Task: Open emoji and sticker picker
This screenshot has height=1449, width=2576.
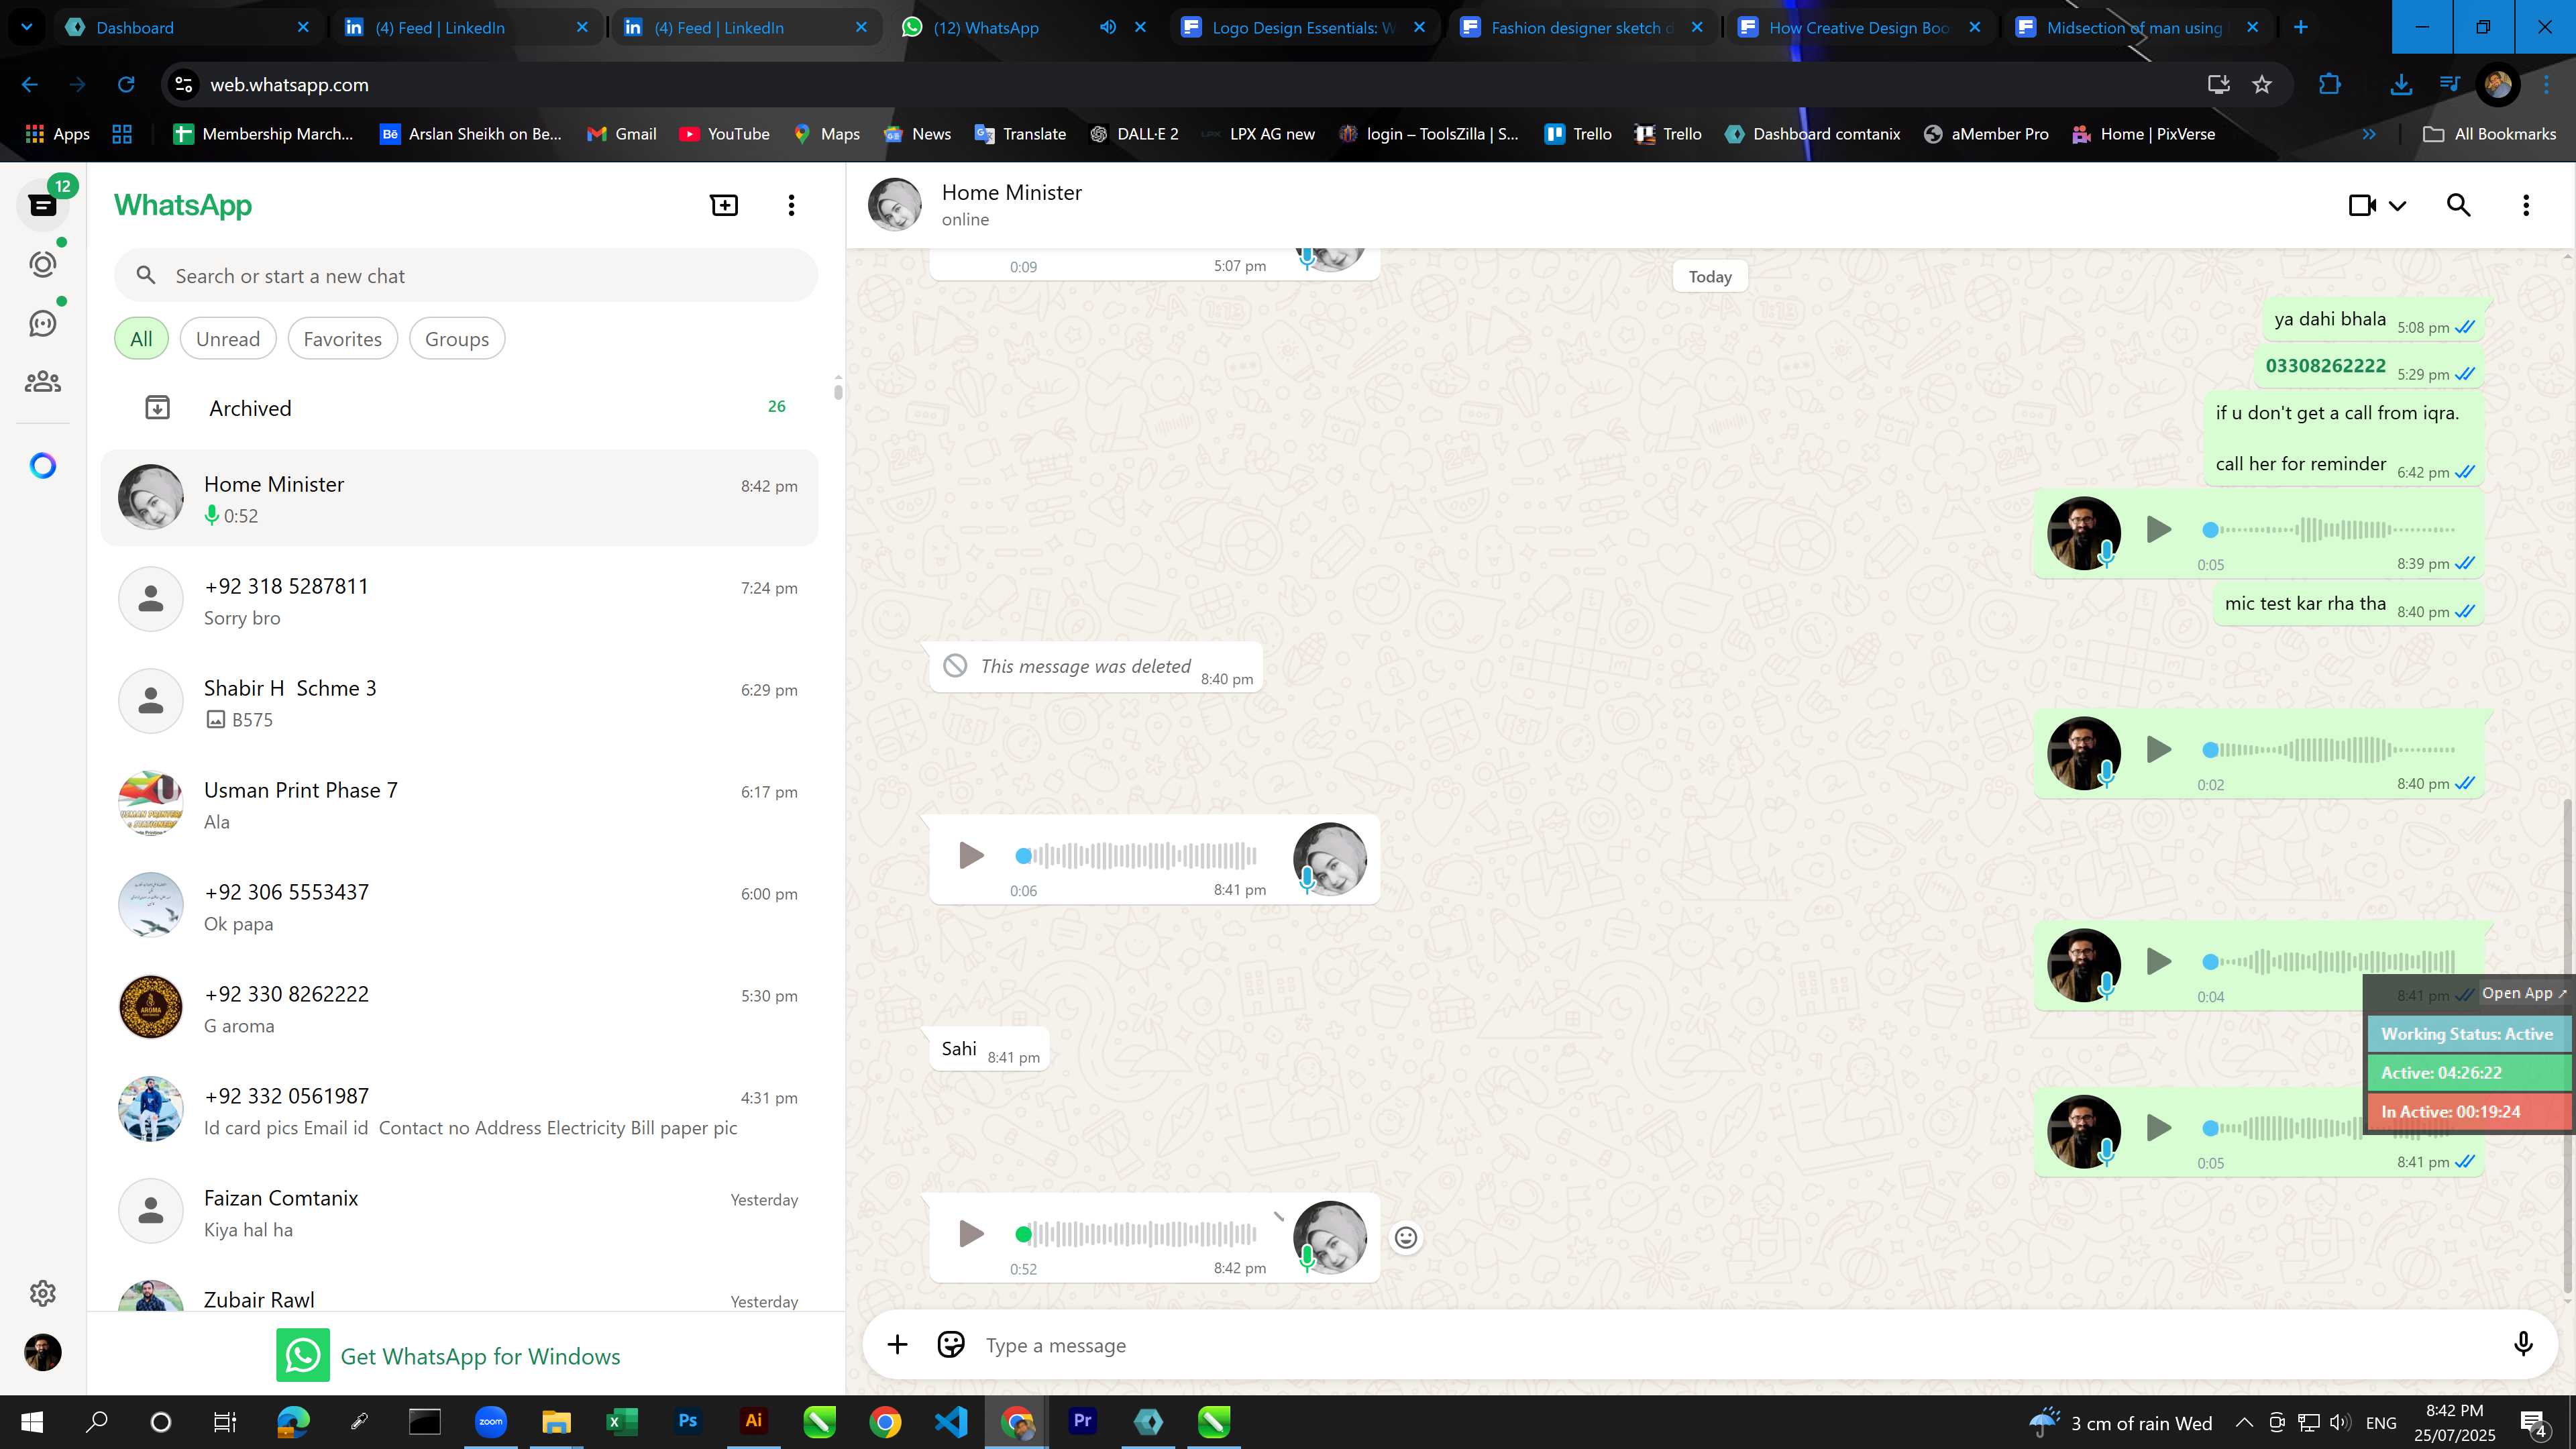Action: point(950,1345)
